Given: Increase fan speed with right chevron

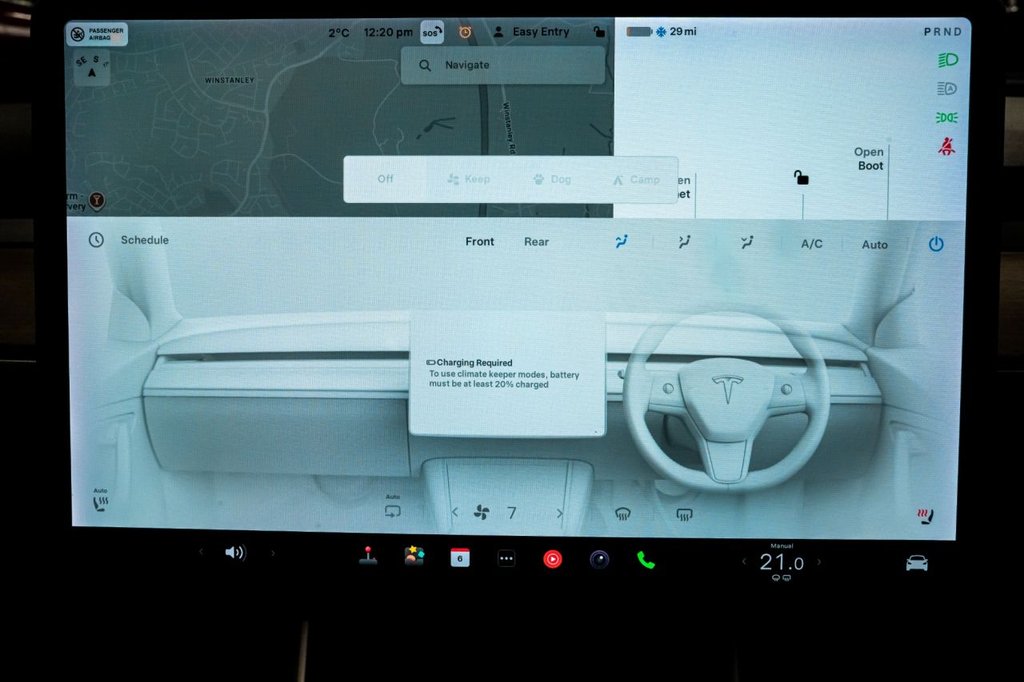Looking at the screenshot, I should (559, 512).
